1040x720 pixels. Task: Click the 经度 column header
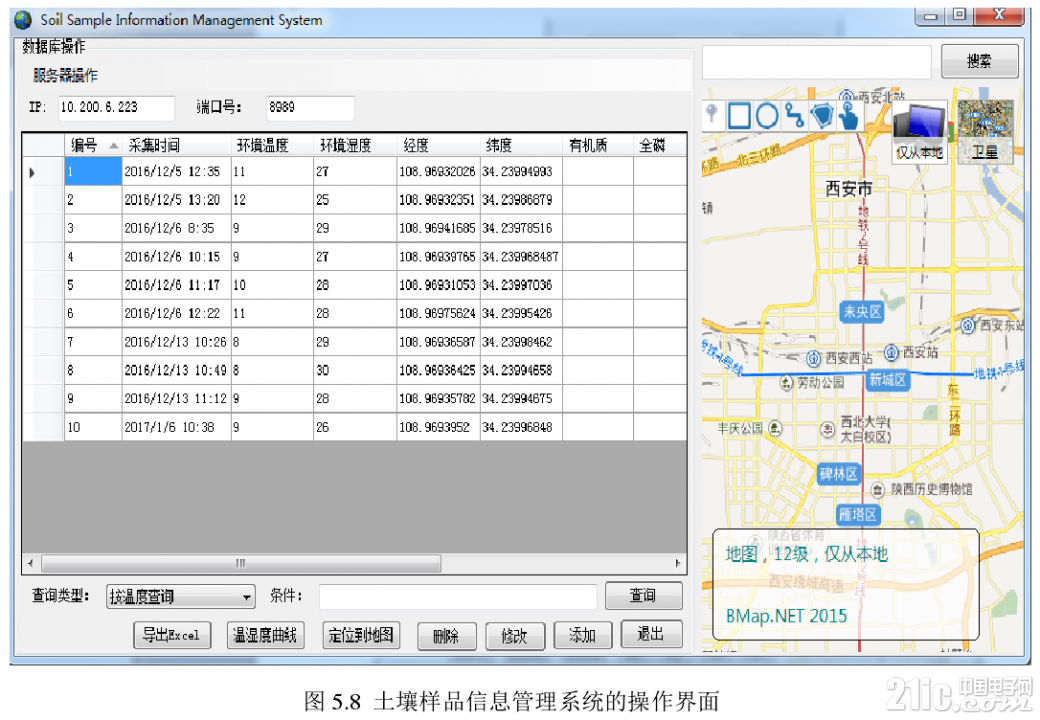click(x=438, y=145)
